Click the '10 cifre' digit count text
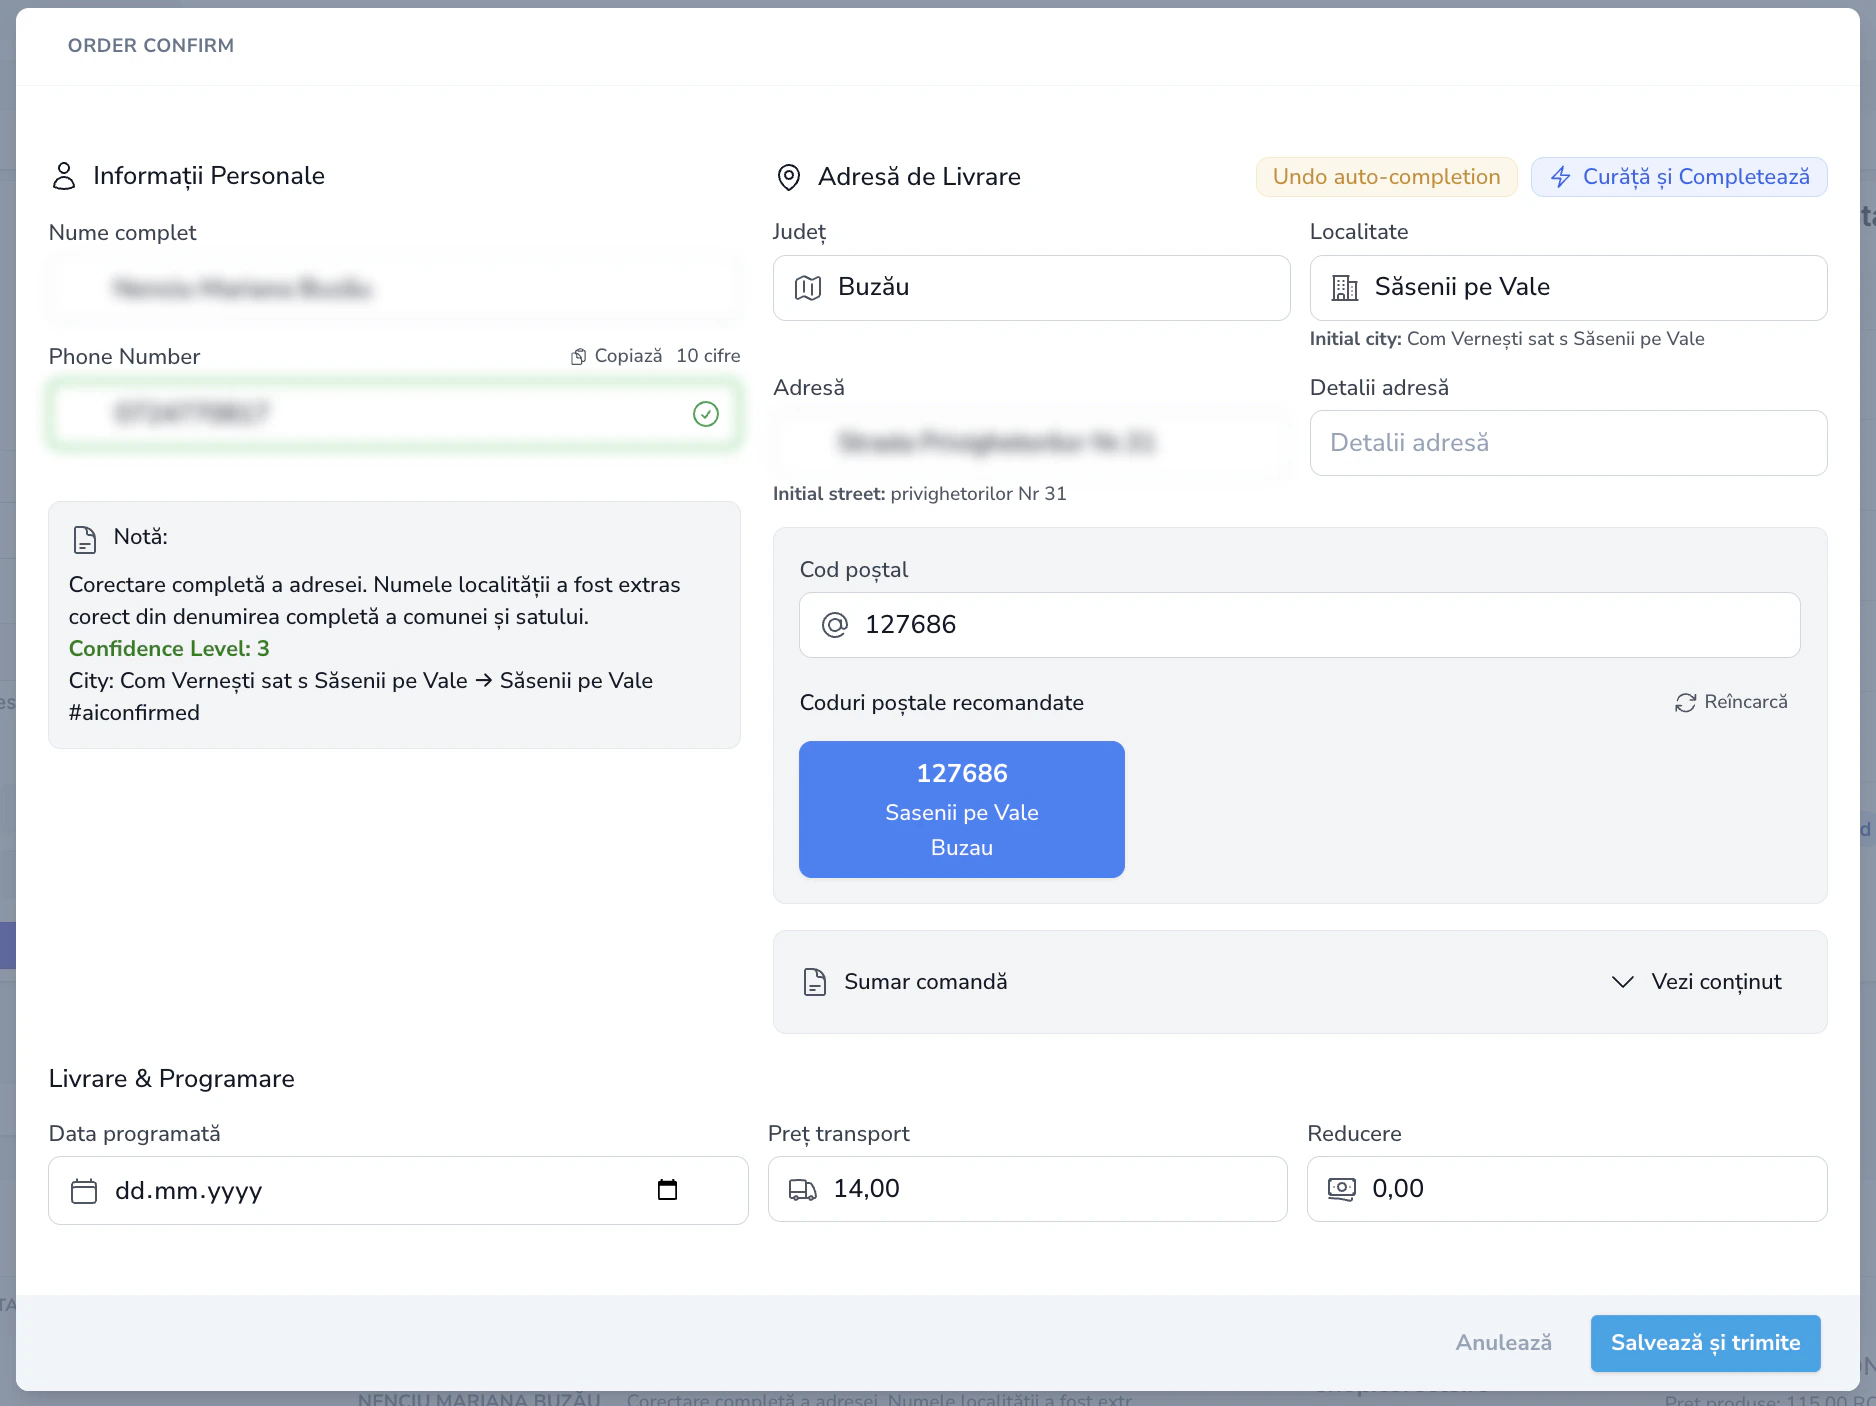This screenshot has height=1406, width=1876. [x=708, y=356]
